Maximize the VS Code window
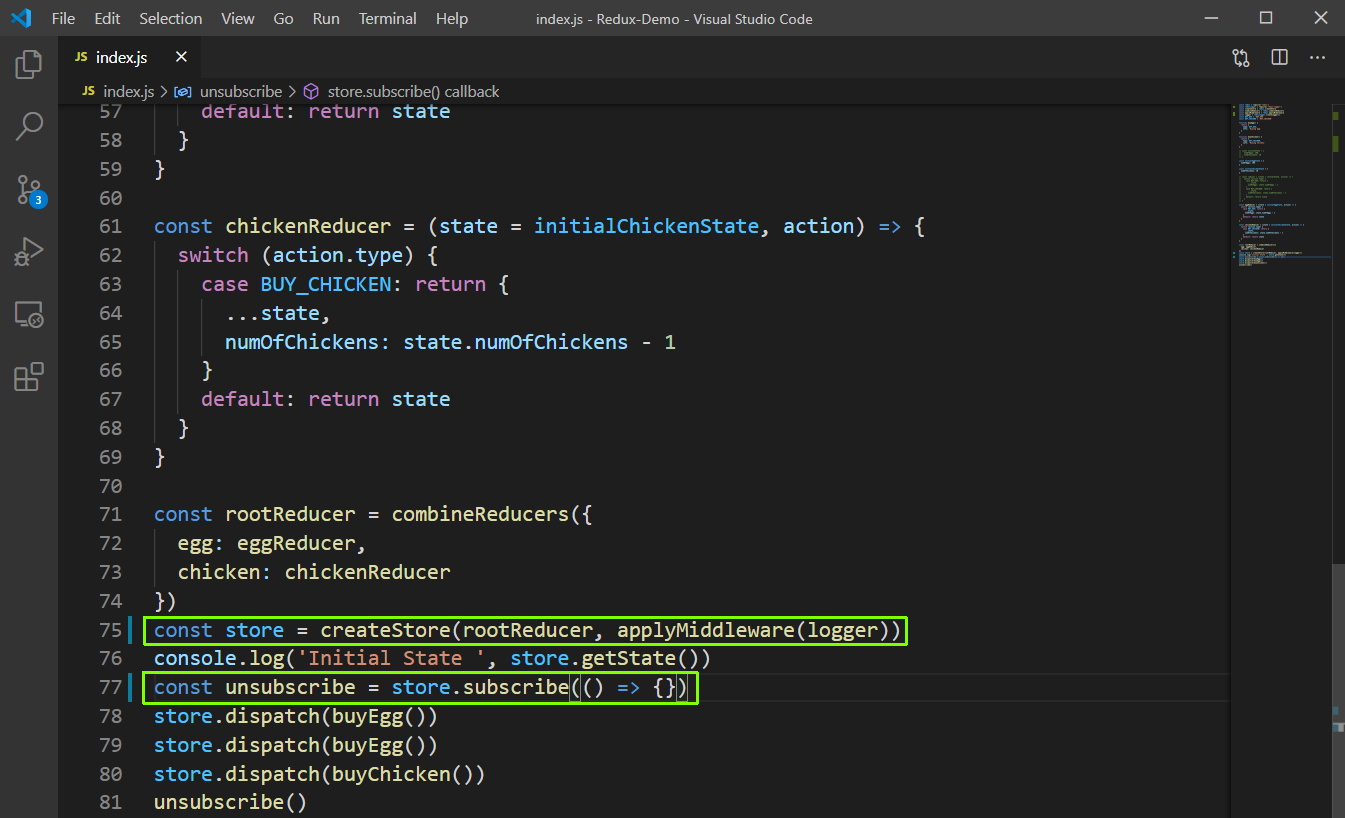1345x818 pixels. click(x=1266, y=18)
